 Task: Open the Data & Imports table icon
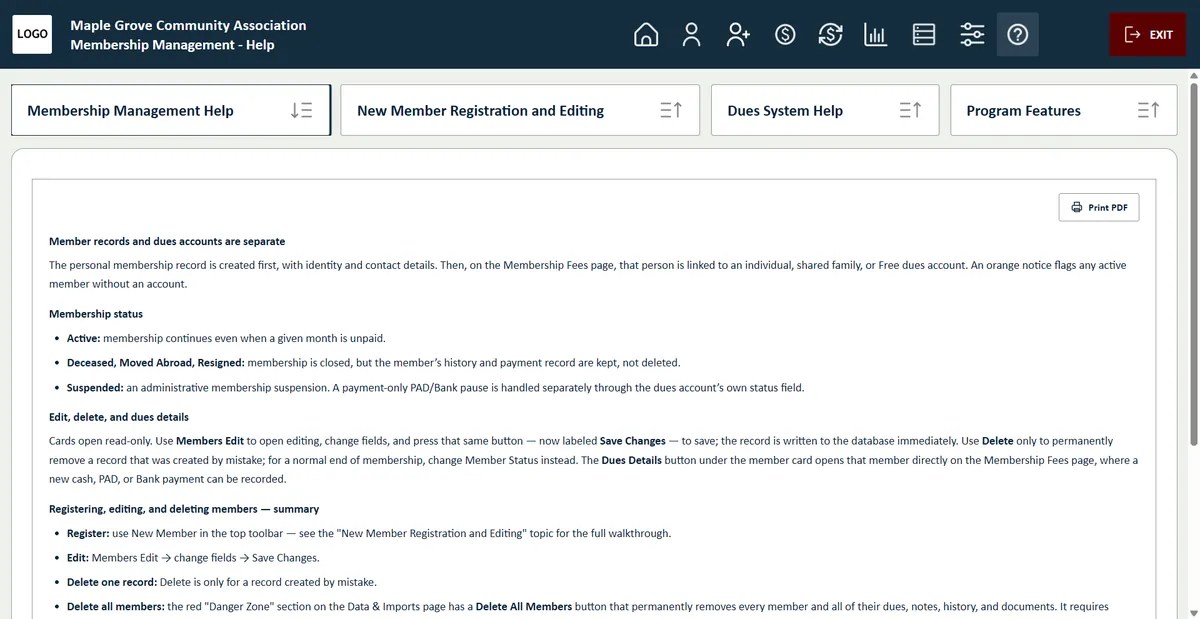[x=924, y=35]
